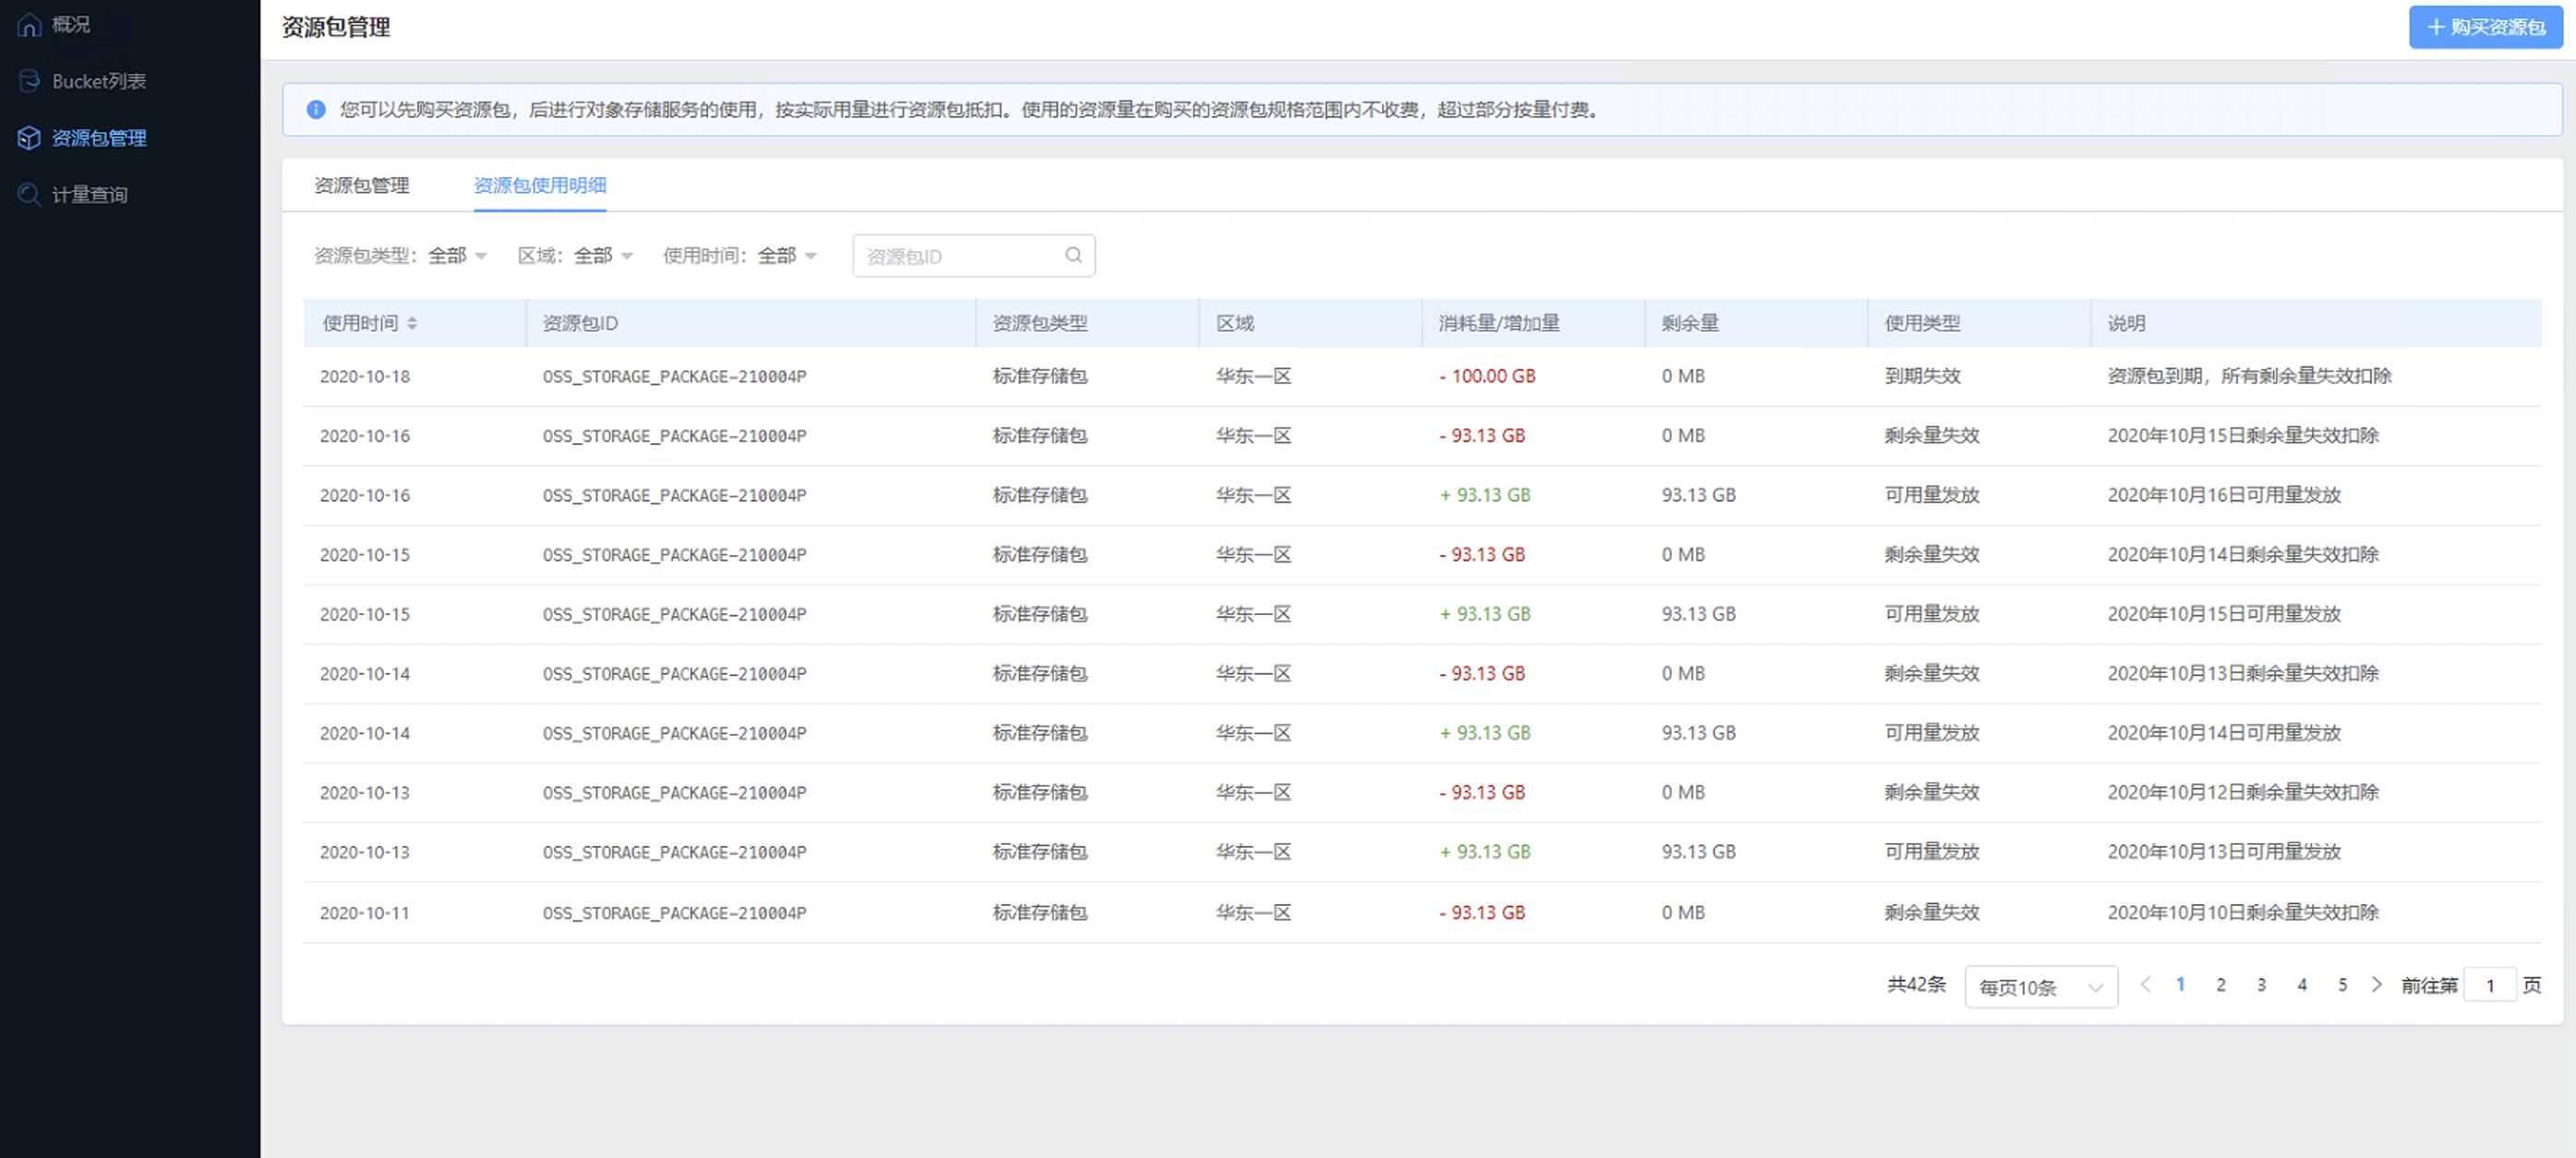Switch to the 资源包管理 tab
Screen dimensions: 2576x1158
point(361,185)
